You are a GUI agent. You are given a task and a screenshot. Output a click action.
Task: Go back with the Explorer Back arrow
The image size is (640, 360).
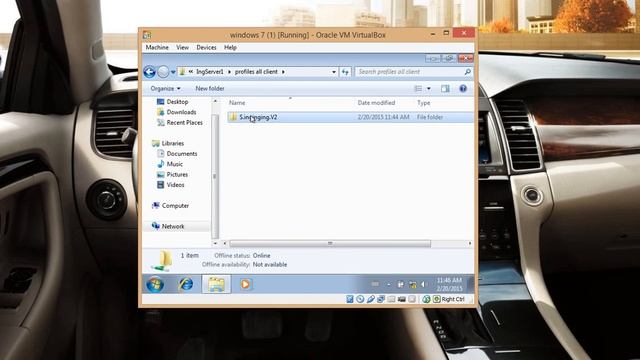(x=149, y=72)
